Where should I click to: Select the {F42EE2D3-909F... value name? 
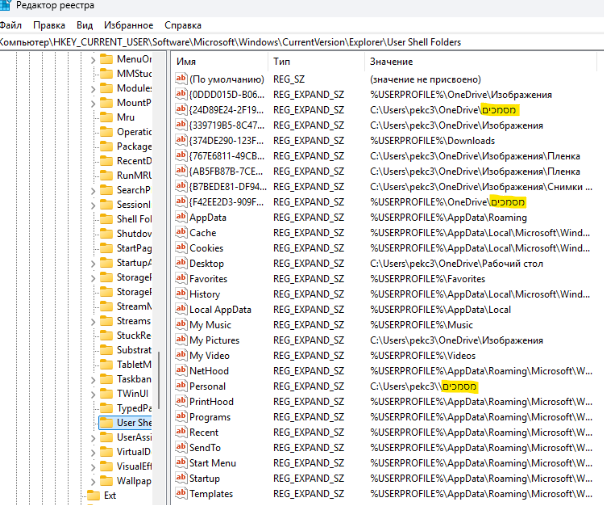pyautogui.click(x=226, y=202)
